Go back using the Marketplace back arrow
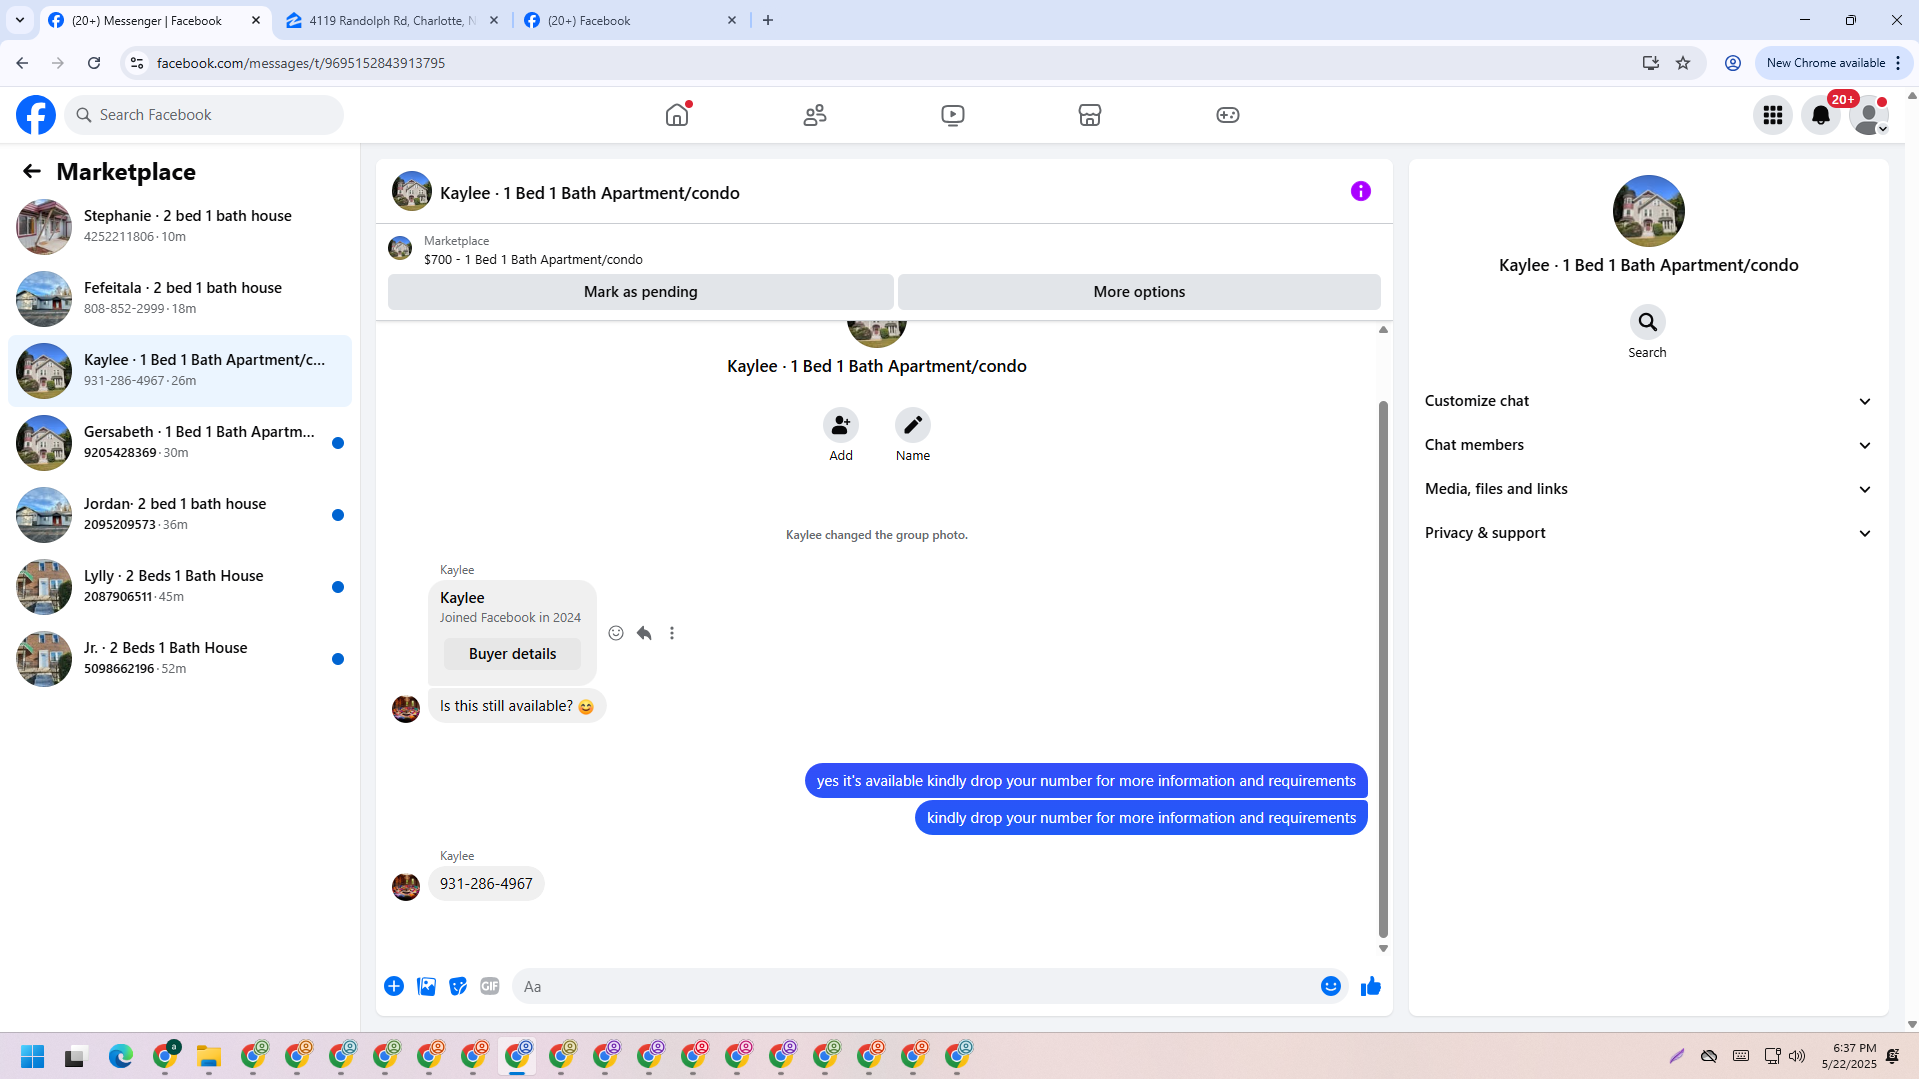This screenshot has width=1919, height=1079. [x=32, y=171]
